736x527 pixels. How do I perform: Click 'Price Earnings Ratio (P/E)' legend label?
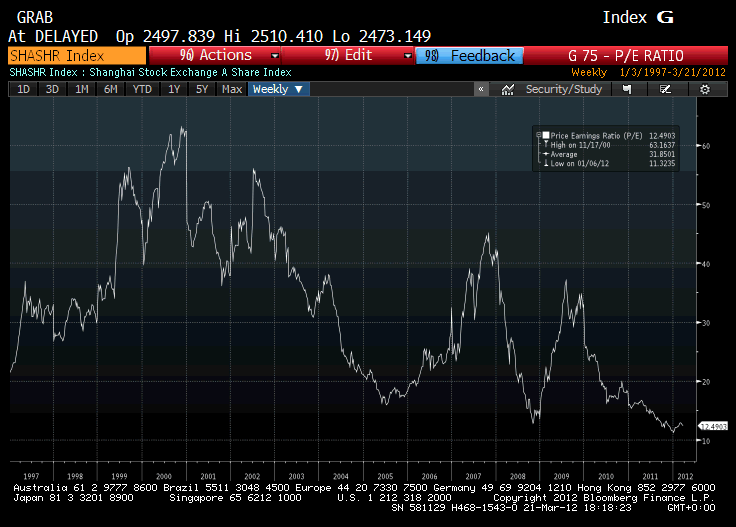596,136
